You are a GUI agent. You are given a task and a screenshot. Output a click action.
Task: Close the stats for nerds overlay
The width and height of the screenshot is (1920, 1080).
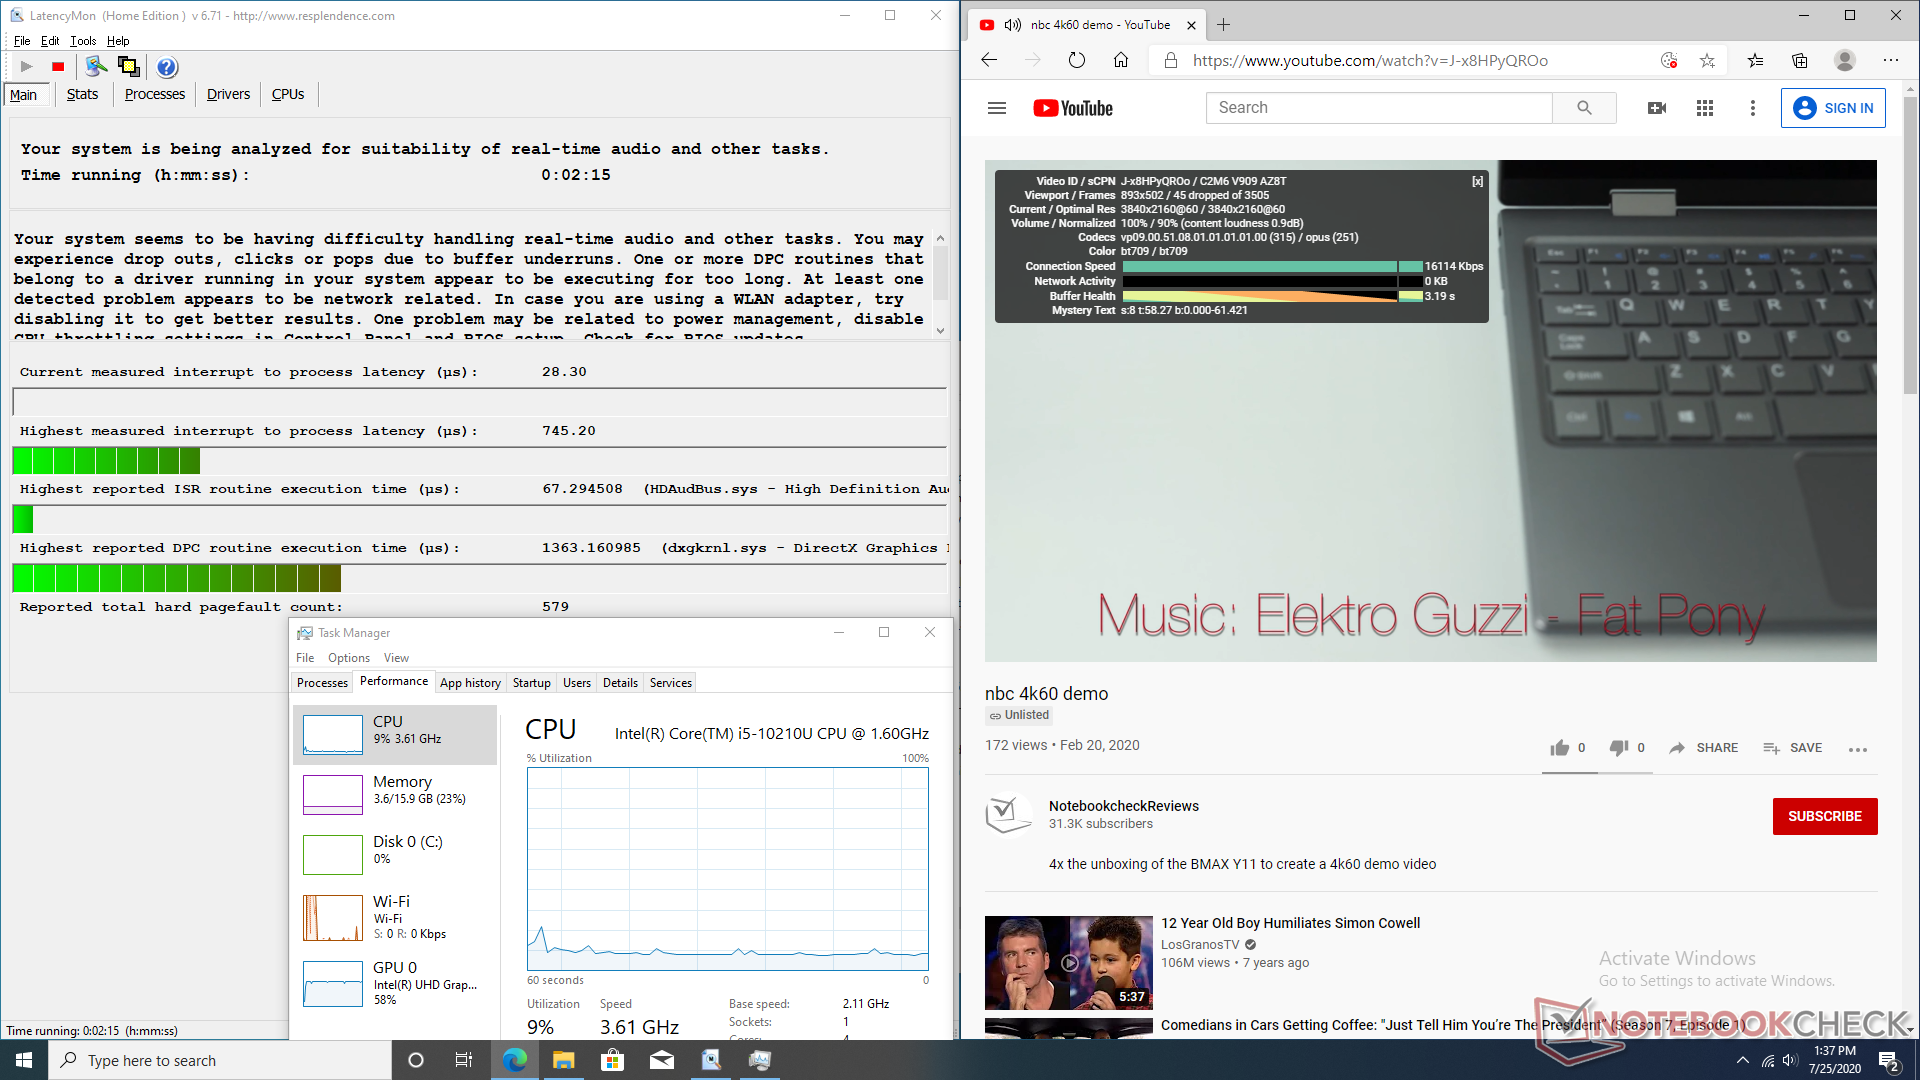pyautogui.click(x=1477, y=182)
